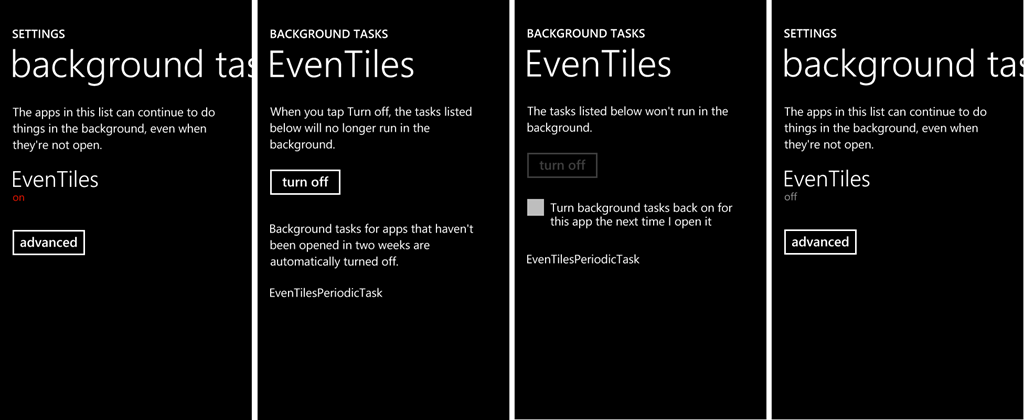The image size is (1024, 420).
Task: Click EvenTiles title above "won't run" message
Action: coord(598,64)
